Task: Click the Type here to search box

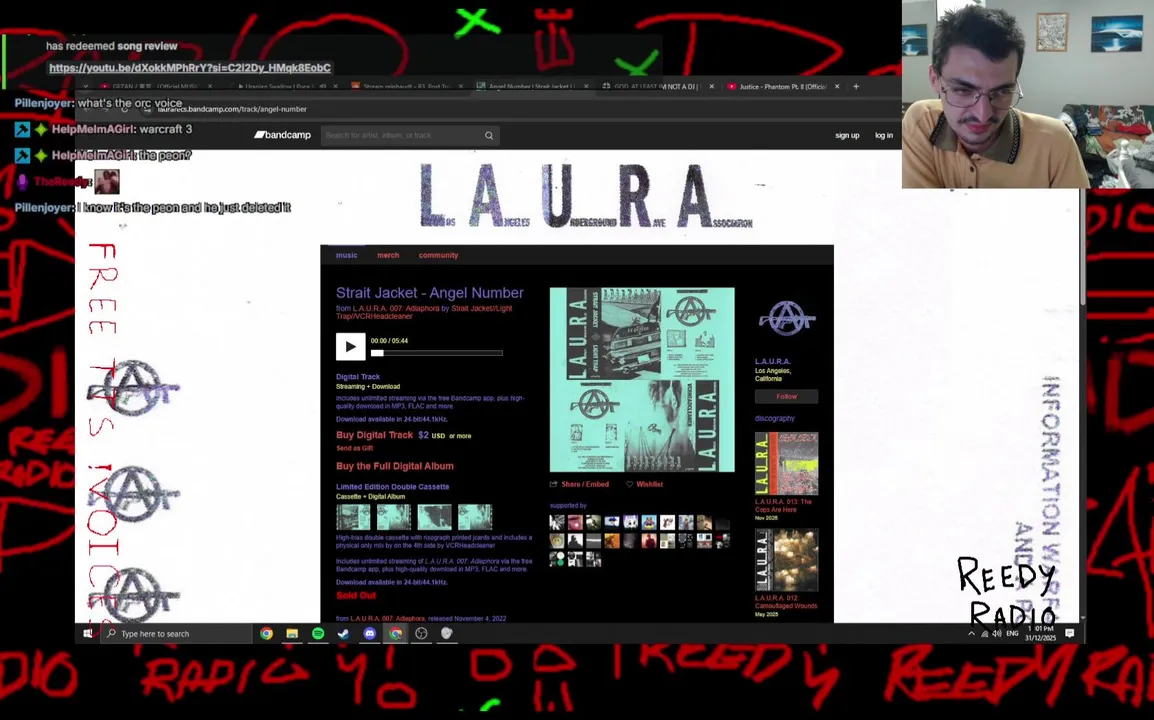Action: pyautogui.click(x=177, y=634)
